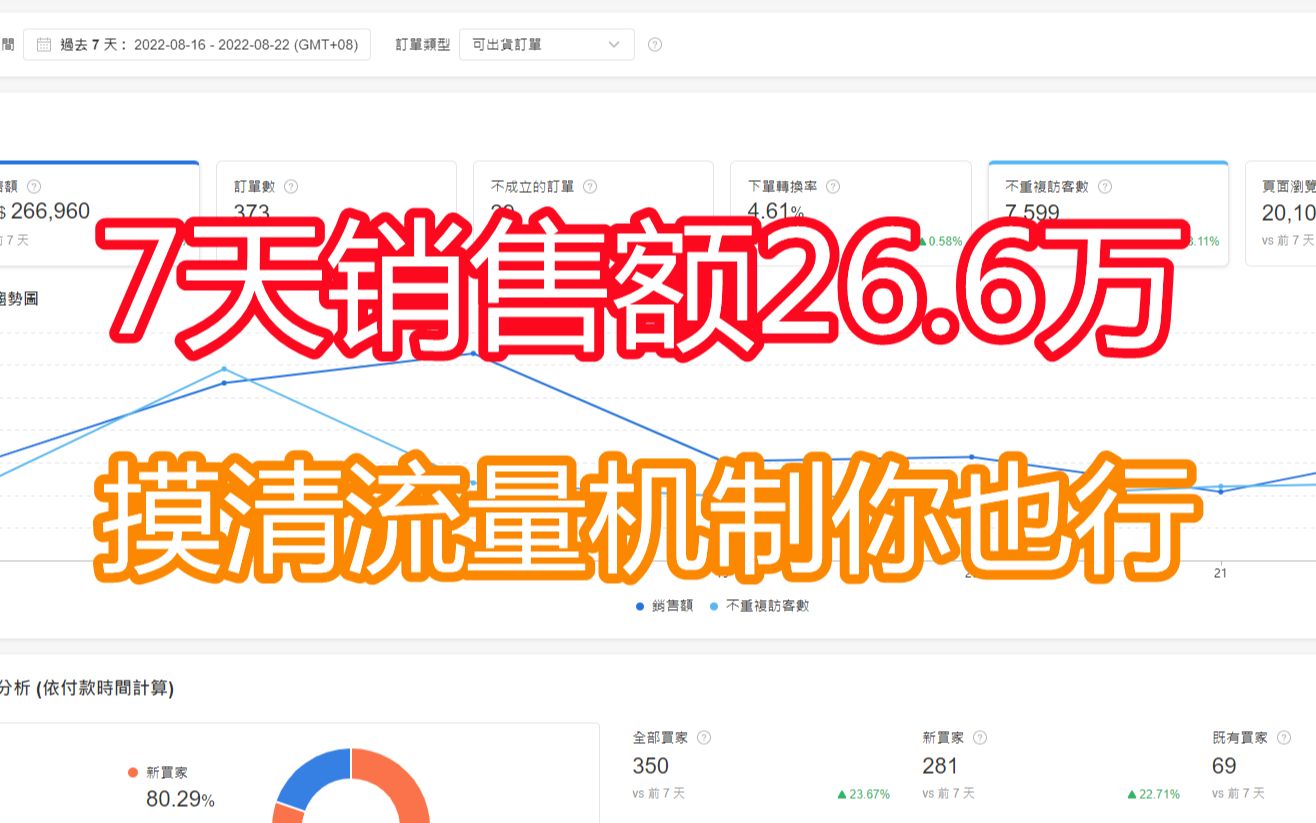Click the 23.67% growth figure

tap(863, 794)
